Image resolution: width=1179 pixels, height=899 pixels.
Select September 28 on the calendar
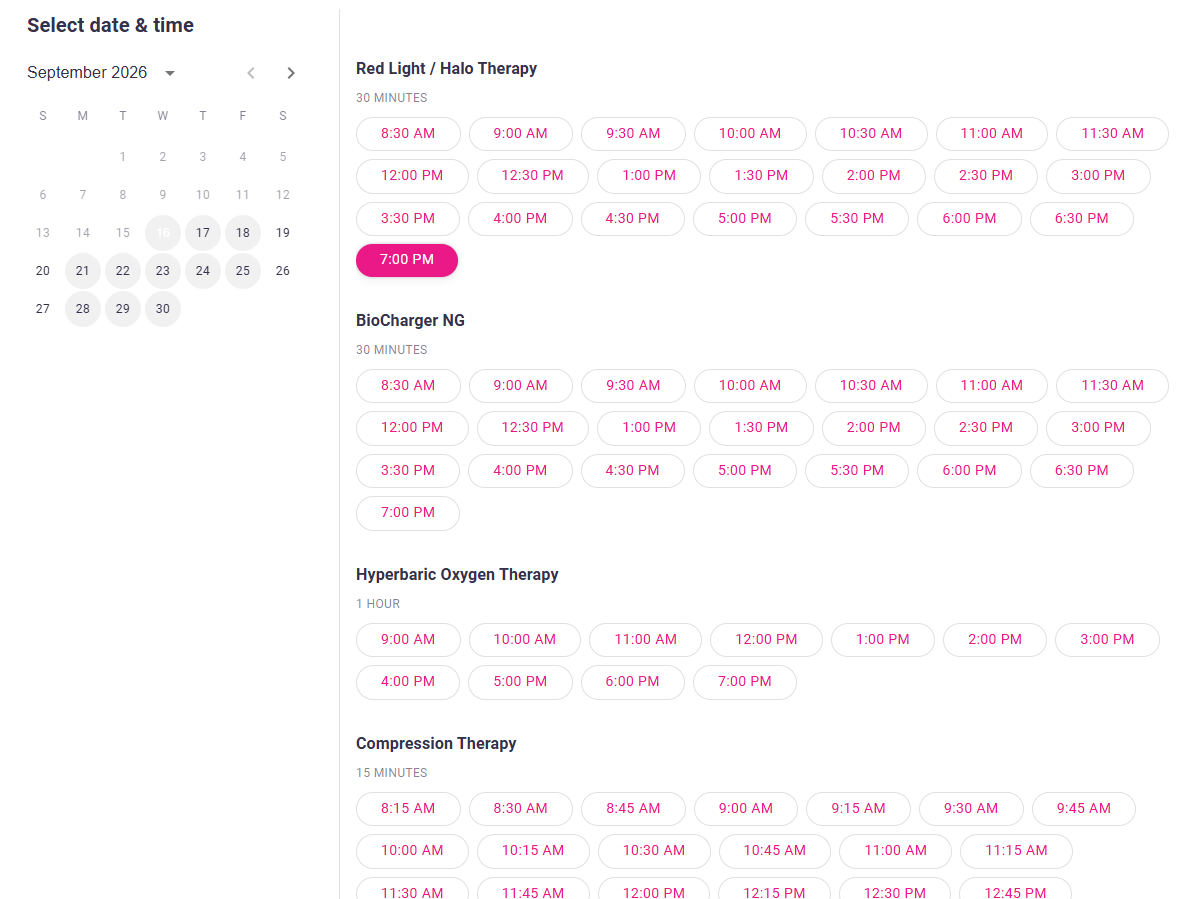click(83, 309)
